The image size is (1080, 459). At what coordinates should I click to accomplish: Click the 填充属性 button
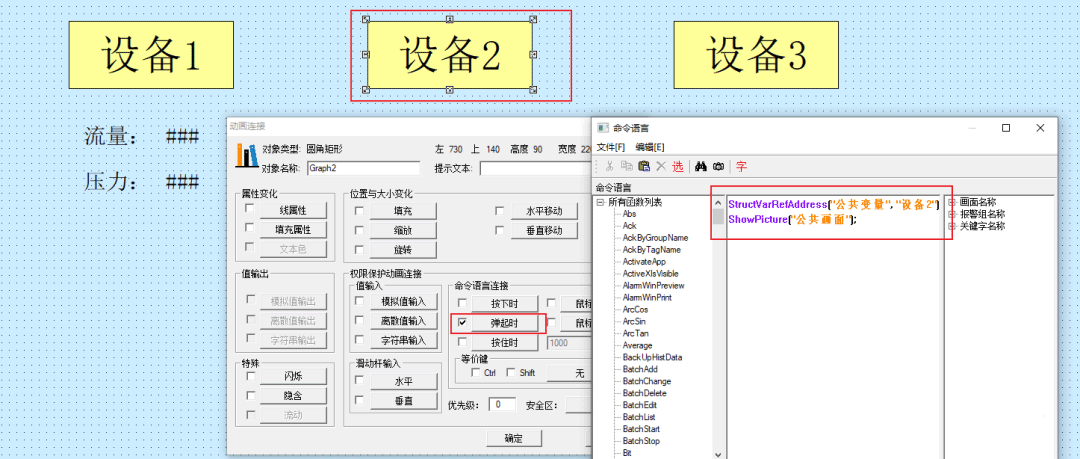point(293,230)
